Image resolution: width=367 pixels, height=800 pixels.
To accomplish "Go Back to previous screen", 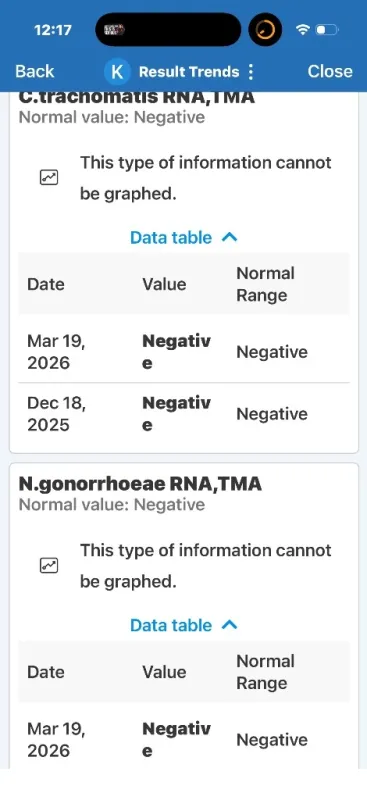I will (34, 71).
